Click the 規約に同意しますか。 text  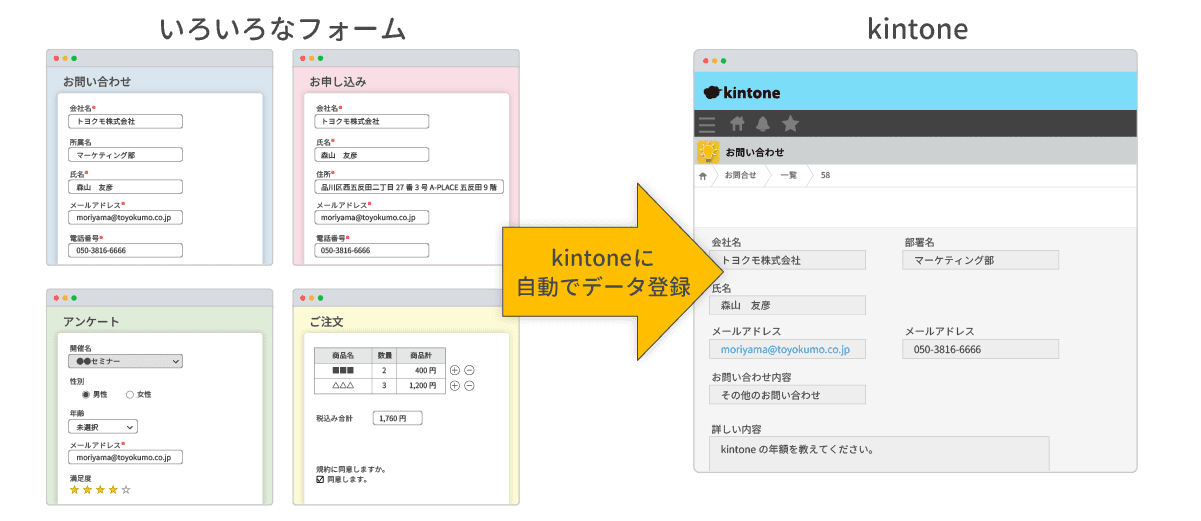click(351, 469)
